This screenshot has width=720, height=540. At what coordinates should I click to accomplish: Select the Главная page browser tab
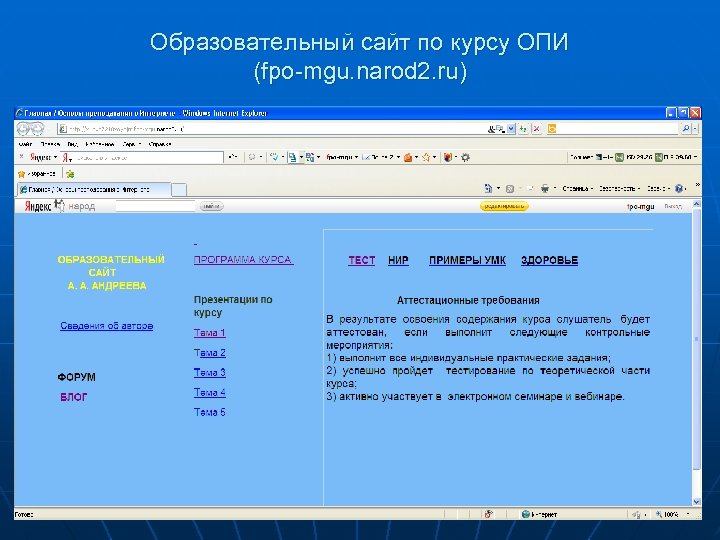[x=94, y=189]
